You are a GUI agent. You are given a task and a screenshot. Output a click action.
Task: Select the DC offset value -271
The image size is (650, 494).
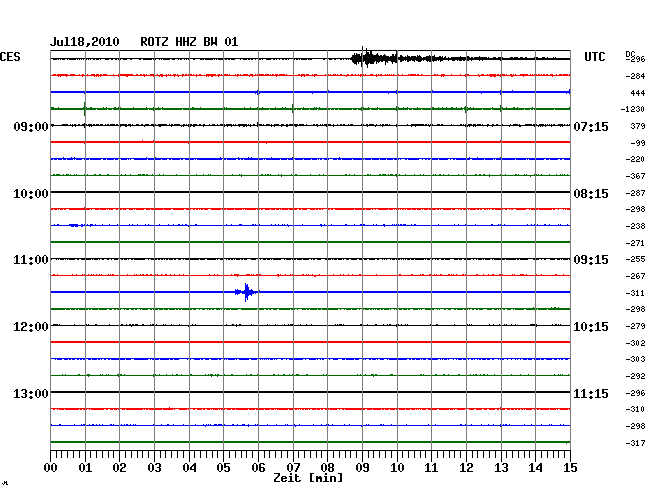[635, 243]
